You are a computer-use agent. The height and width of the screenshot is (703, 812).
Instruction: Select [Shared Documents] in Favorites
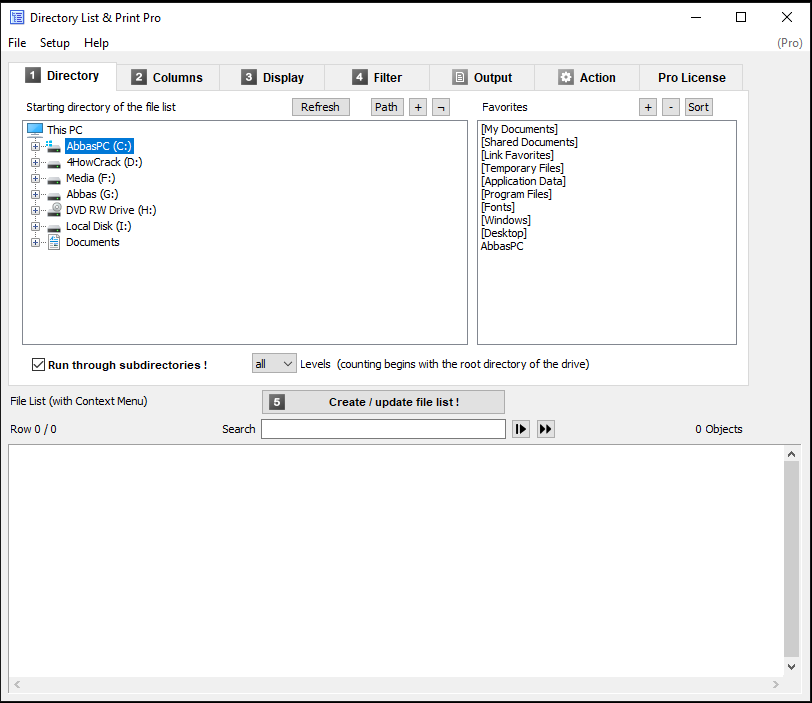529,142
